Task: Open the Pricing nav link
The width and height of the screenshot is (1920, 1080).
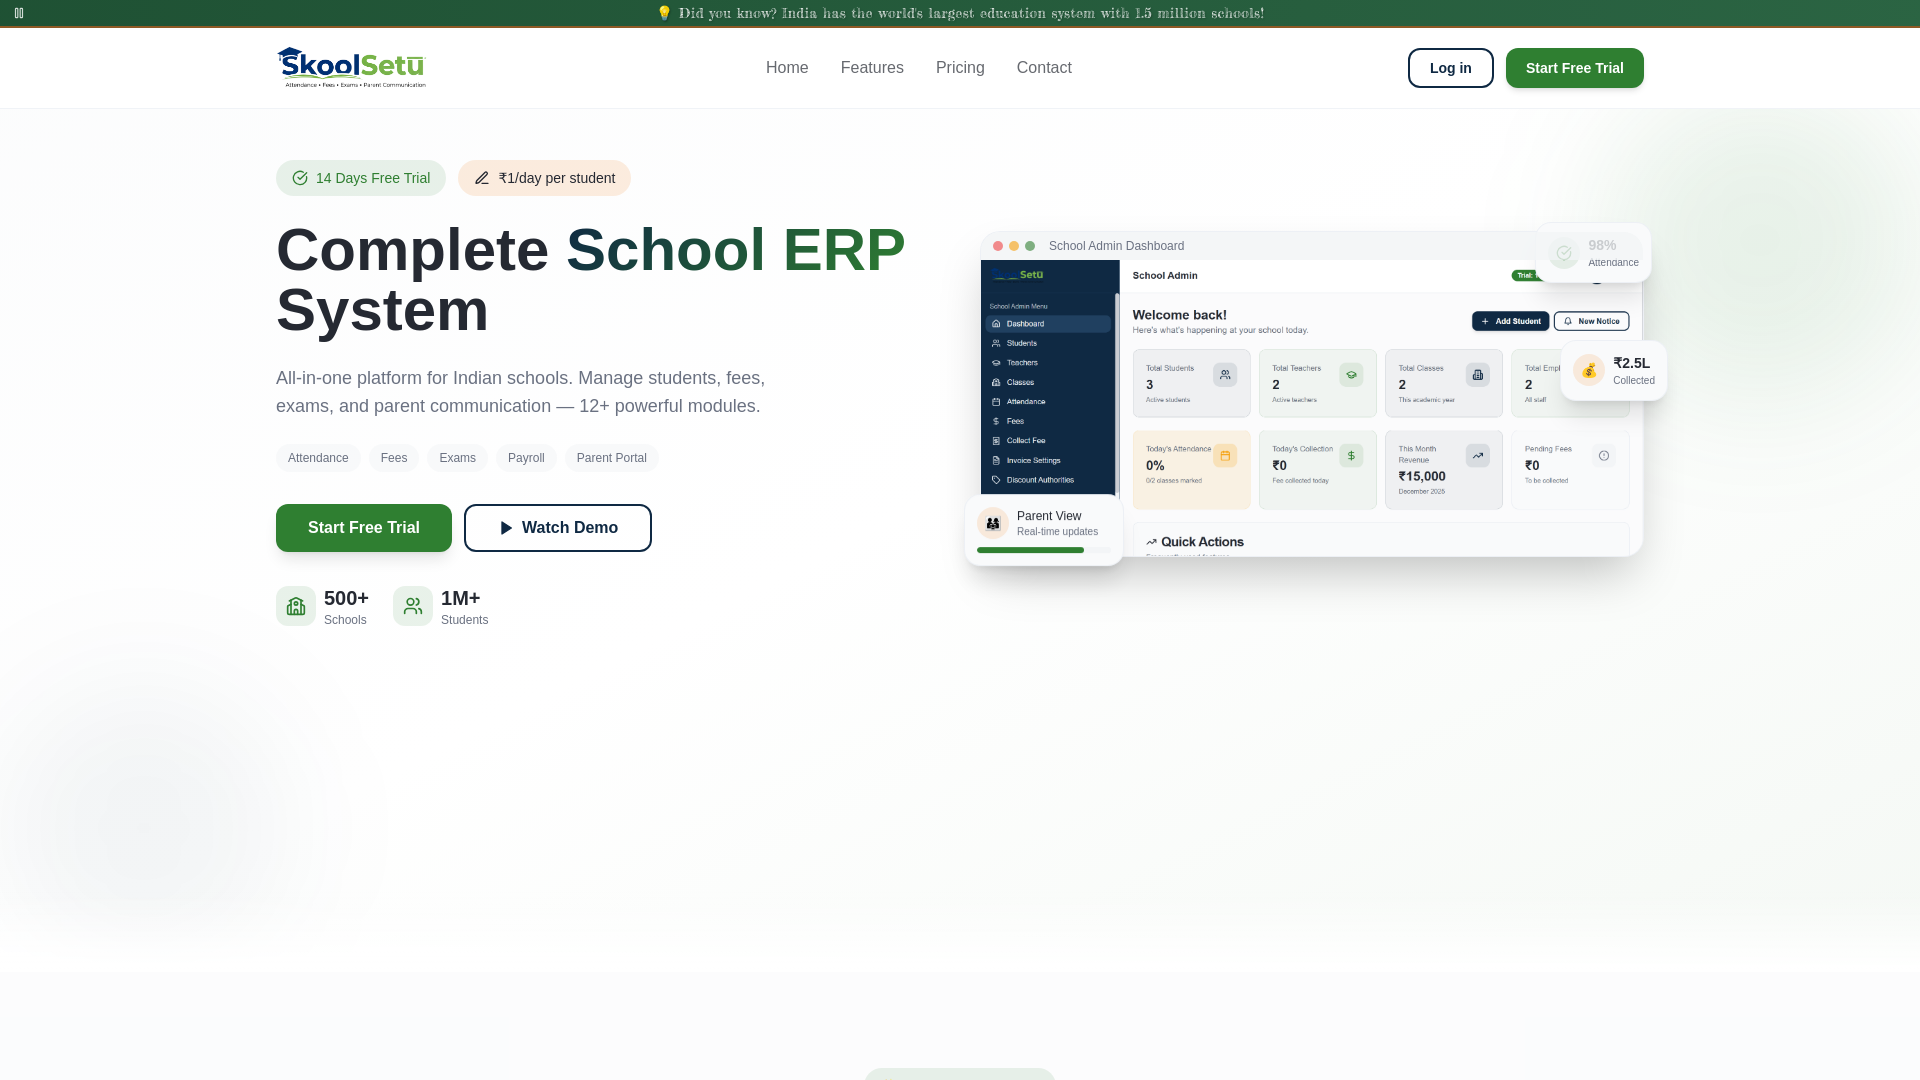Action: [x=960, y=68]
